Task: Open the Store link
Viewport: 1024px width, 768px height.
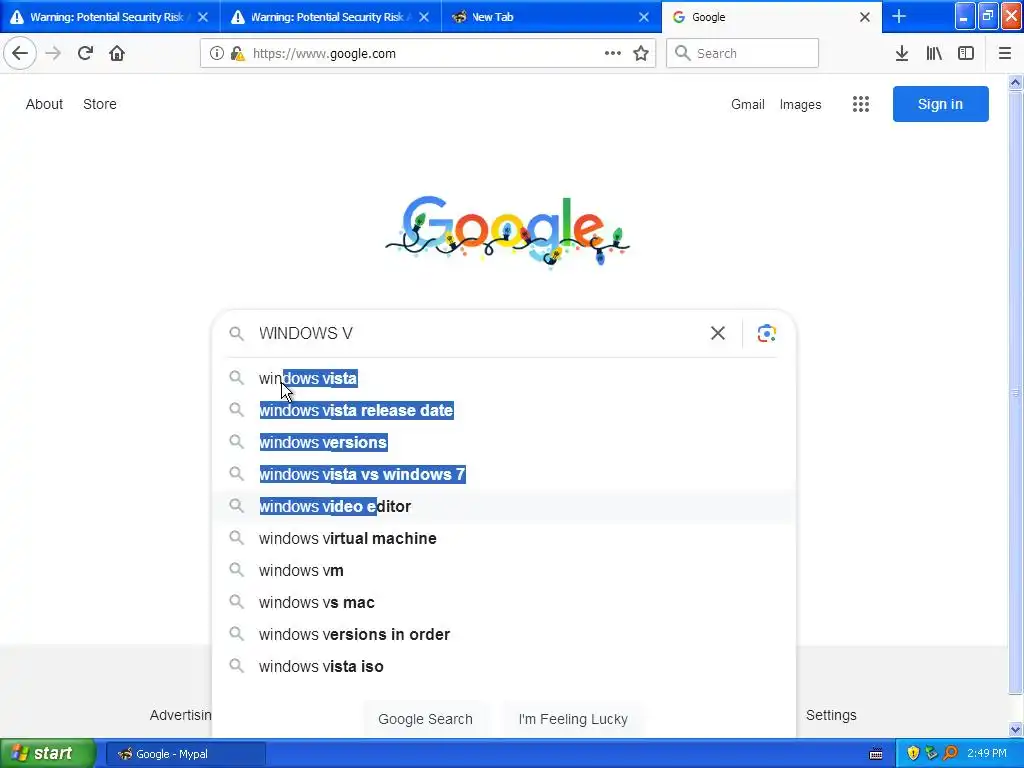Action: (100, 104)
